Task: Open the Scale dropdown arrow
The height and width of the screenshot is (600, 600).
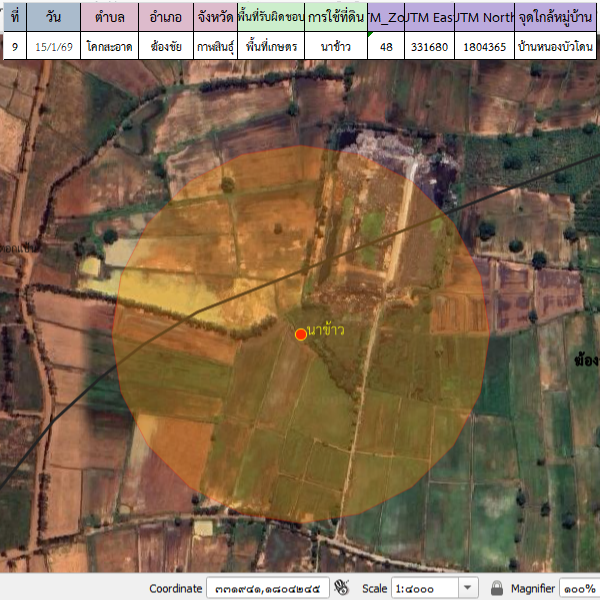Action: pos(468,588)
